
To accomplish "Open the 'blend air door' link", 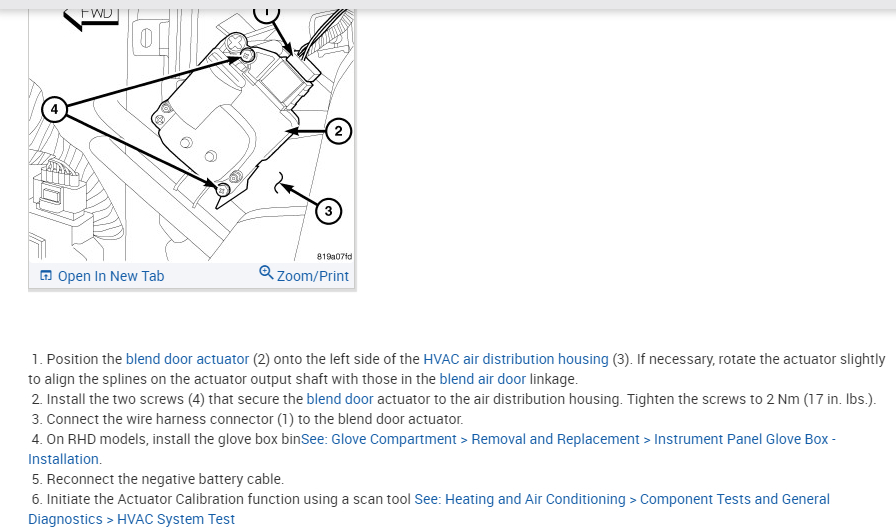I will coord(482,379).
